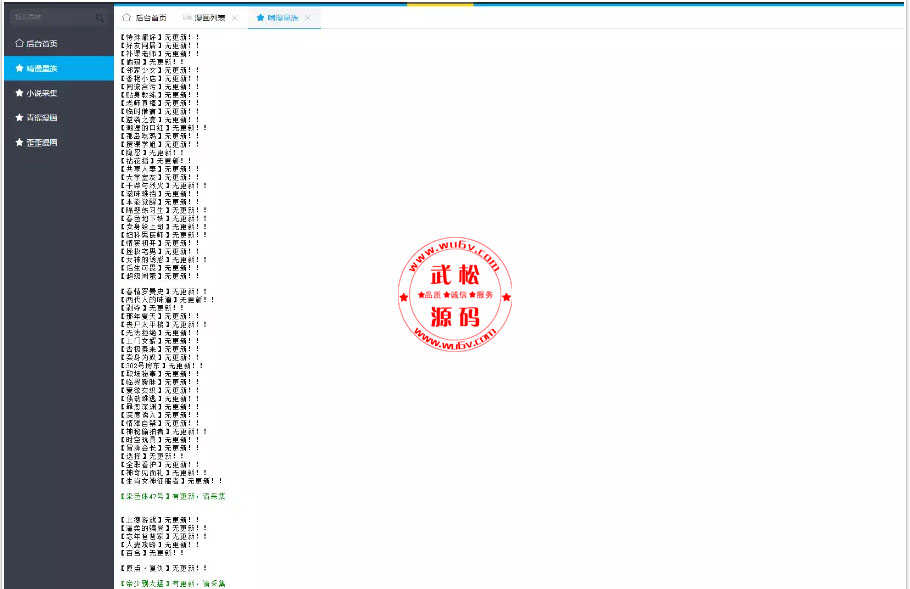910x589 pixels.
Task: Click the 【邻家少女】无更新 row
Action: click(x=160, y=70)
